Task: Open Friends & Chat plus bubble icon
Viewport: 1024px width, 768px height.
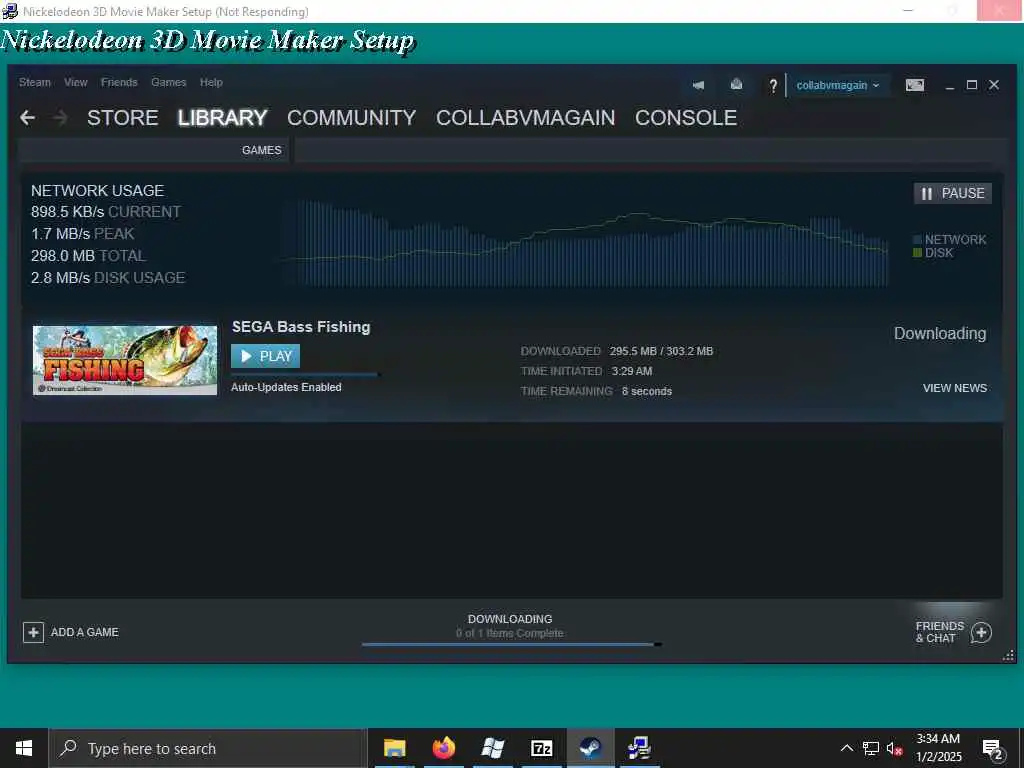Action: pyautogui.click(x=982, y=632)
